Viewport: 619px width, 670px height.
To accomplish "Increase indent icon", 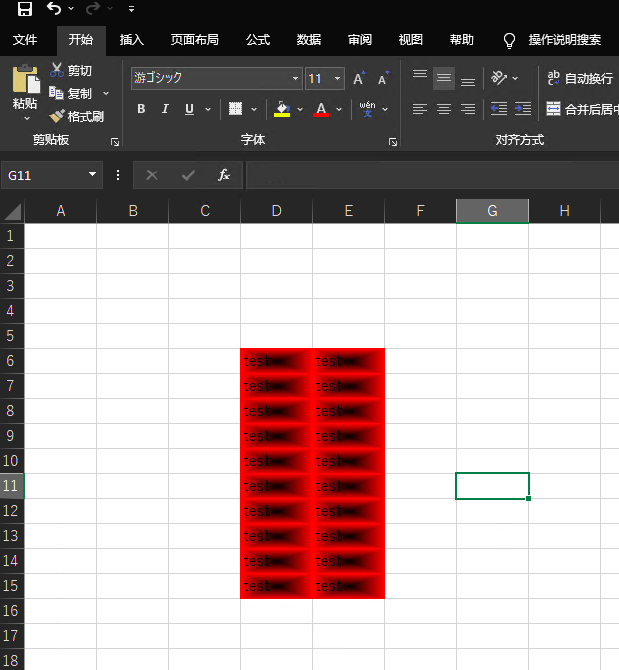I will [x=523, y=109].
